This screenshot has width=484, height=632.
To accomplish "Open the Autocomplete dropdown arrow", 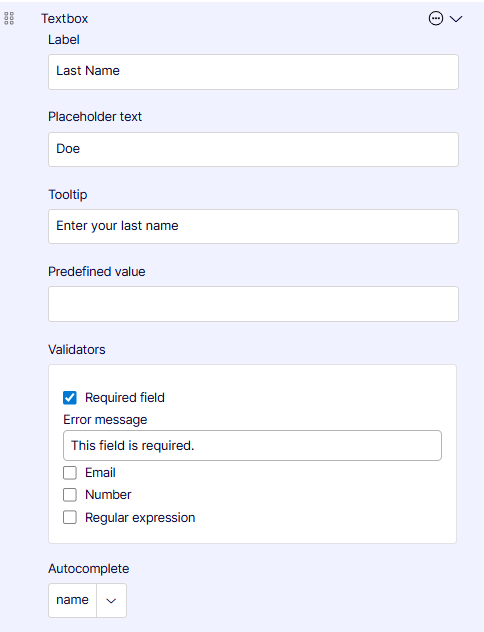I will [111, 601].
